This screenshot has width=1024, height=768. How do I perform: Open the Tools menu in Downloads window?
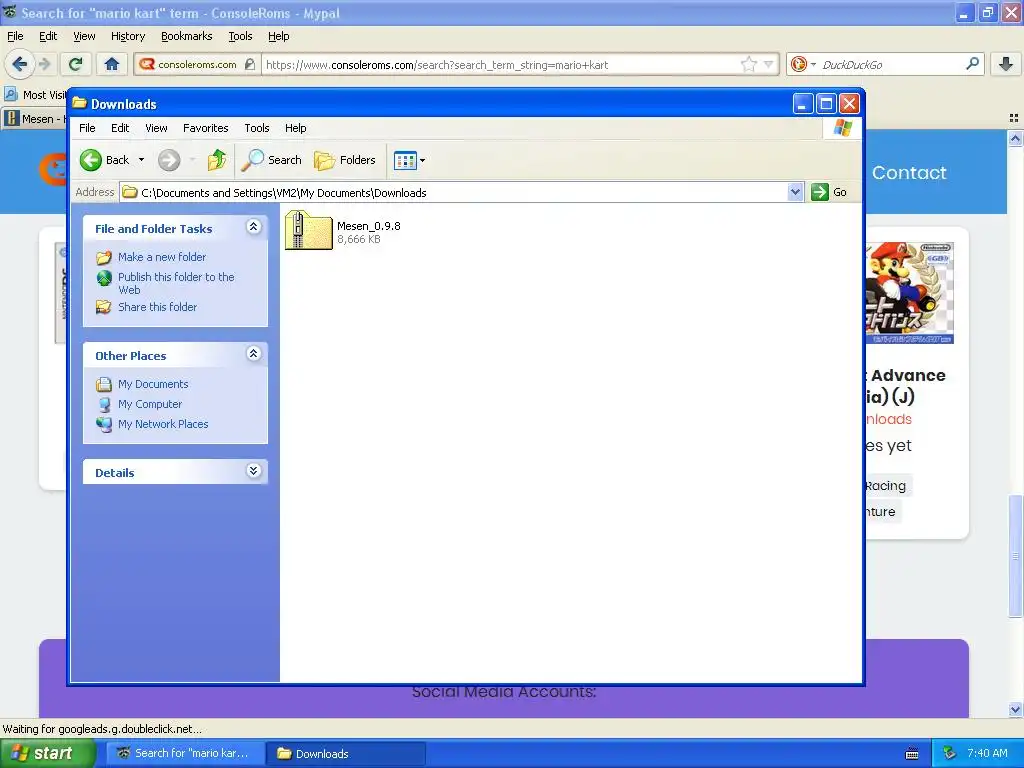pyautogui.click(x=257, y=128)
